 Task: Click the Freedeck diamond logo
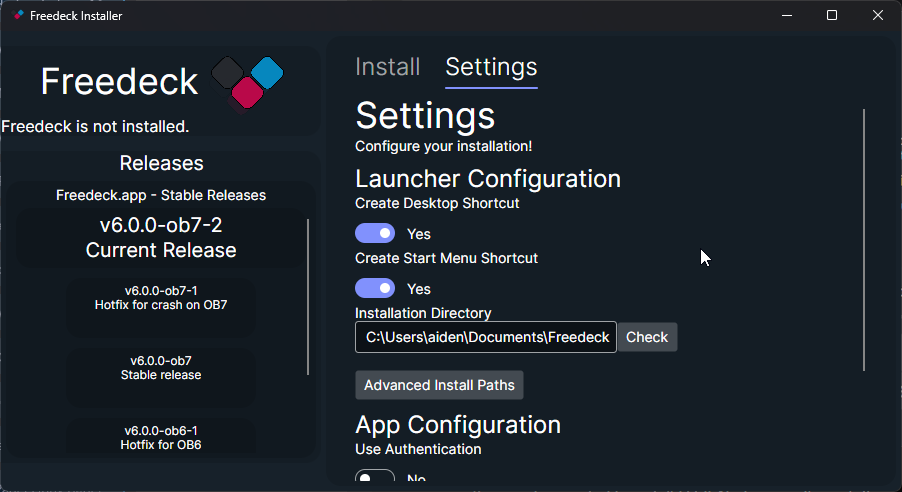(x=247, y=83)
